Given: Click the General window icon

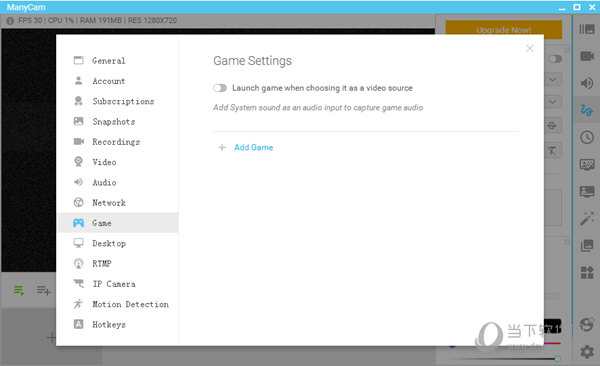Looking at the screenshot, I should (78, 60).
